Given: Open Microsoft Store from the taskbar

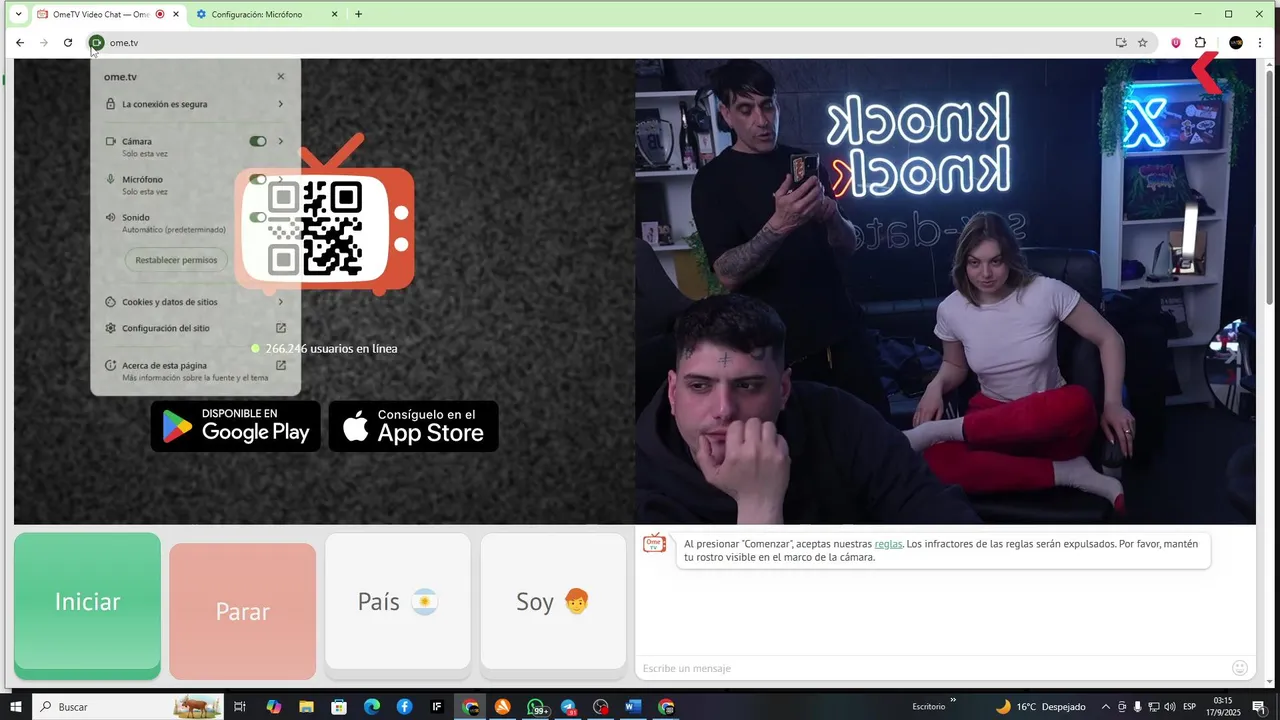Looking at the screenshot, I should click(x=339, y=707).
